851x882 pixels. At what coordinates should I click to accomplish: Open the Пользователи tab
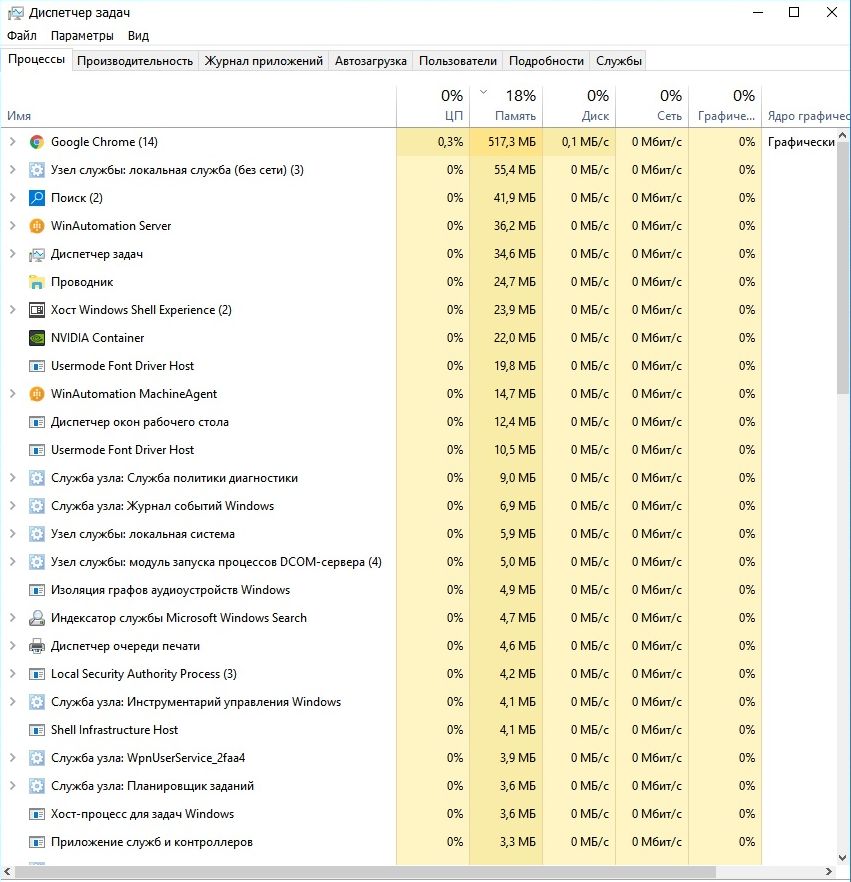click(458, 61)
